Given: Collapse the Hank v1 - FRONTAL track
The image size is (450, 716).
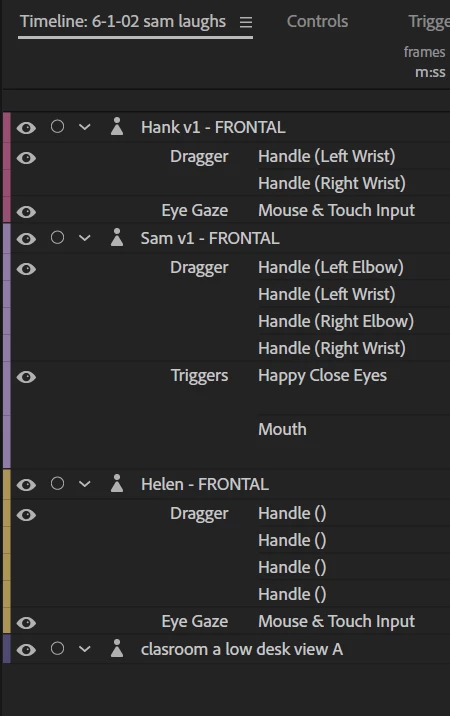Looking at the screenshot, I should [x=85, y=127].
